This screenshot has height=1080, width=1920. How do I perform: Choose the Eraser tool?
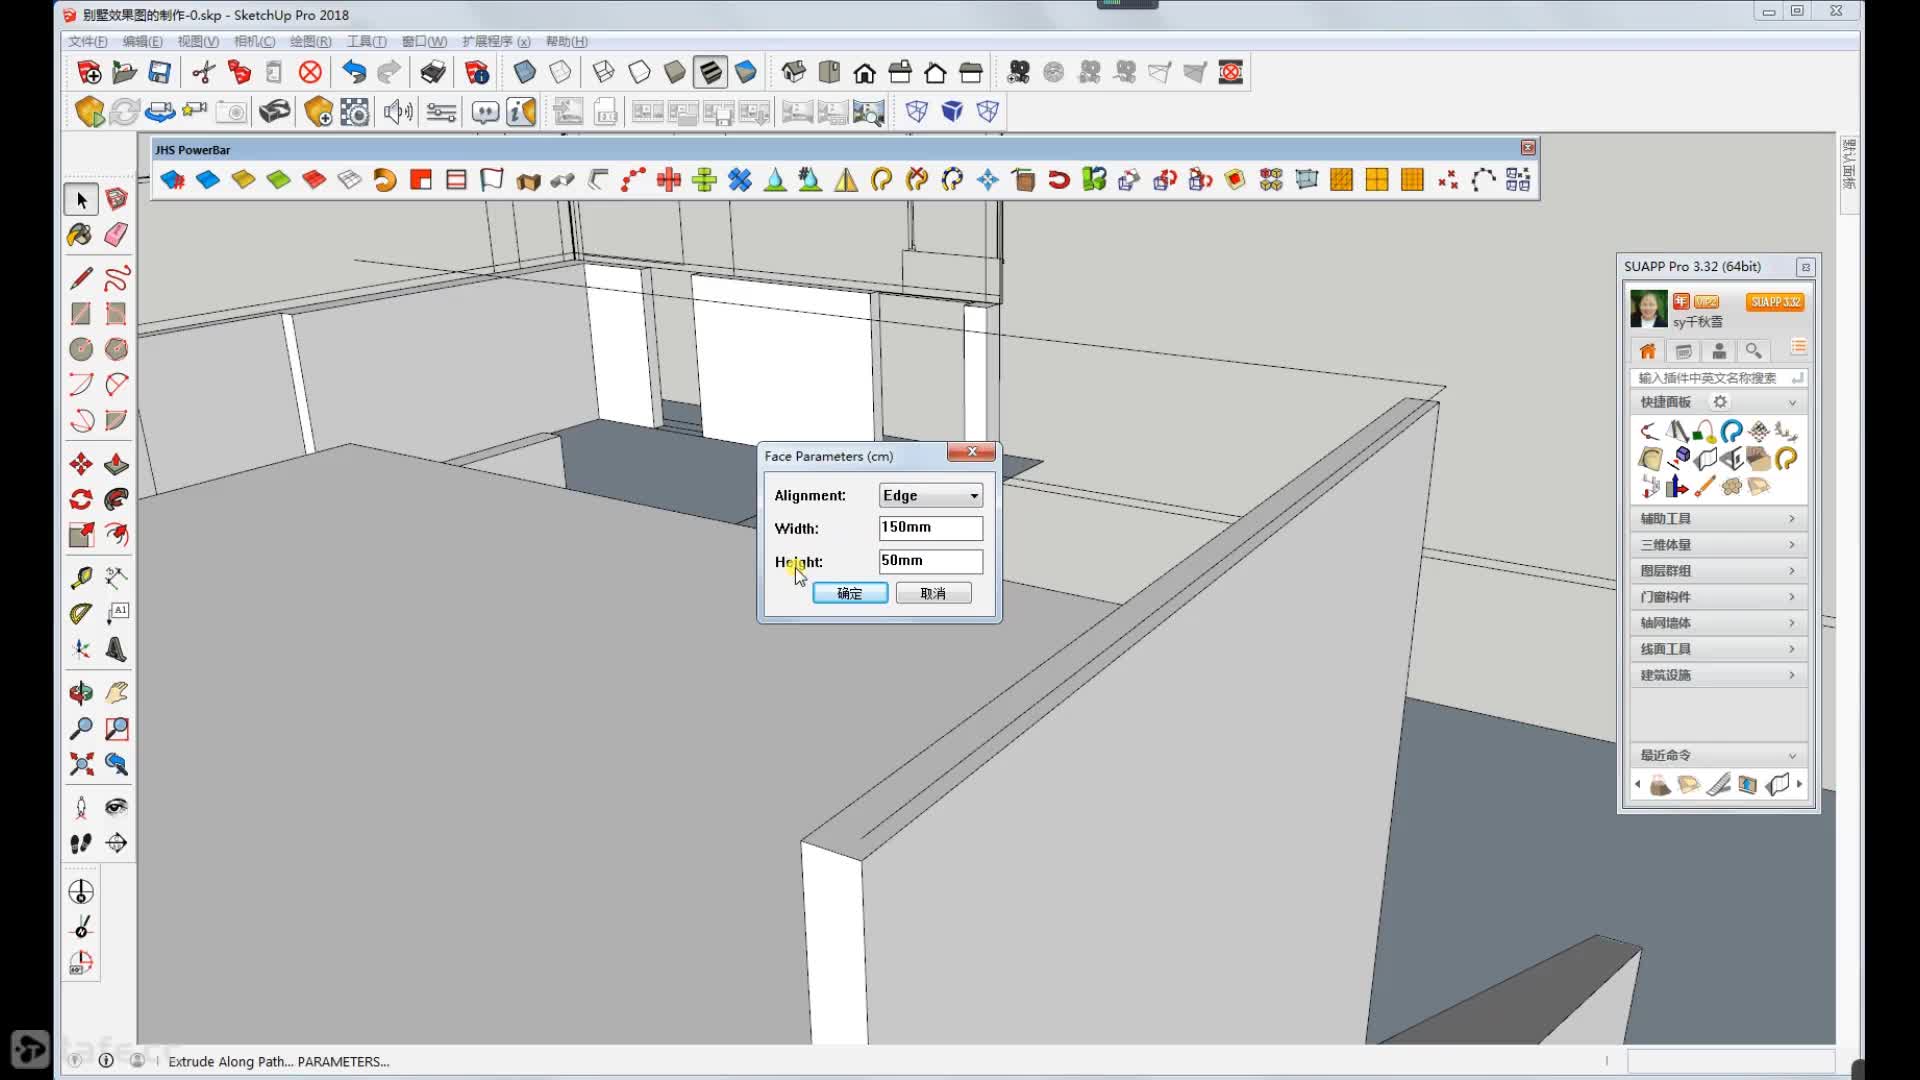click(x=116, y=235)
